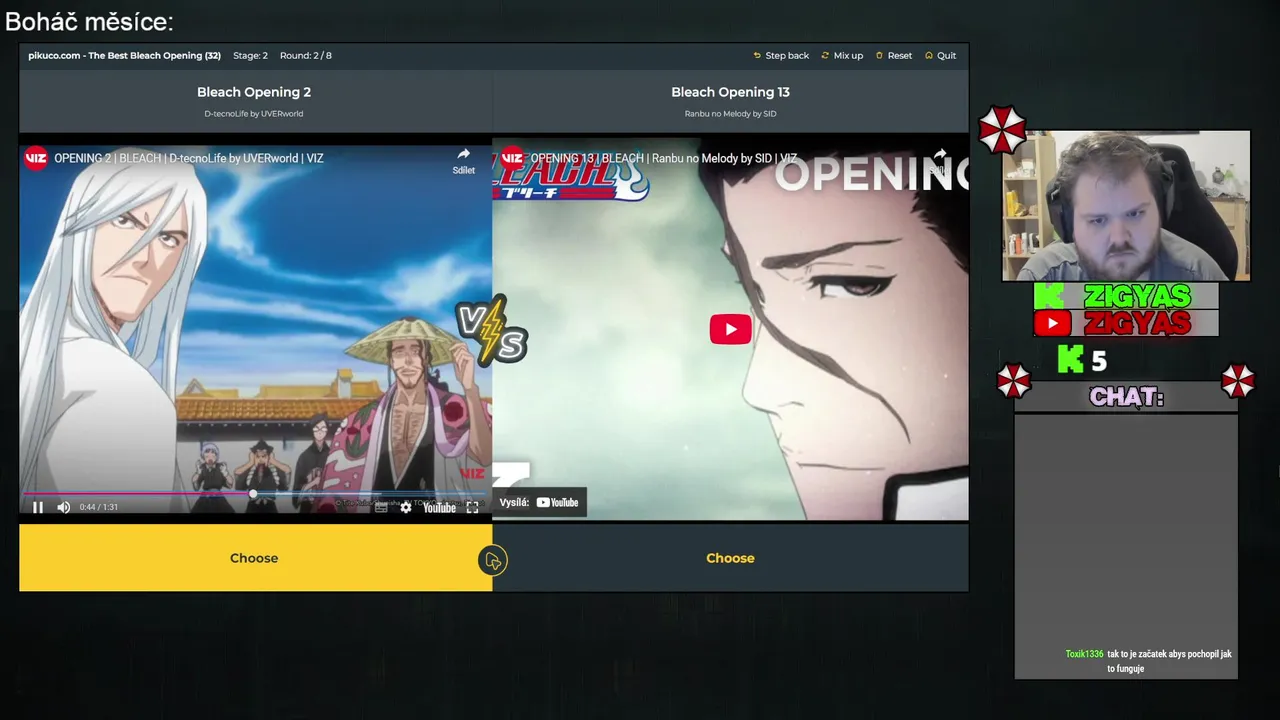Click chat username Toxik1336

[x=1084, y=654]
